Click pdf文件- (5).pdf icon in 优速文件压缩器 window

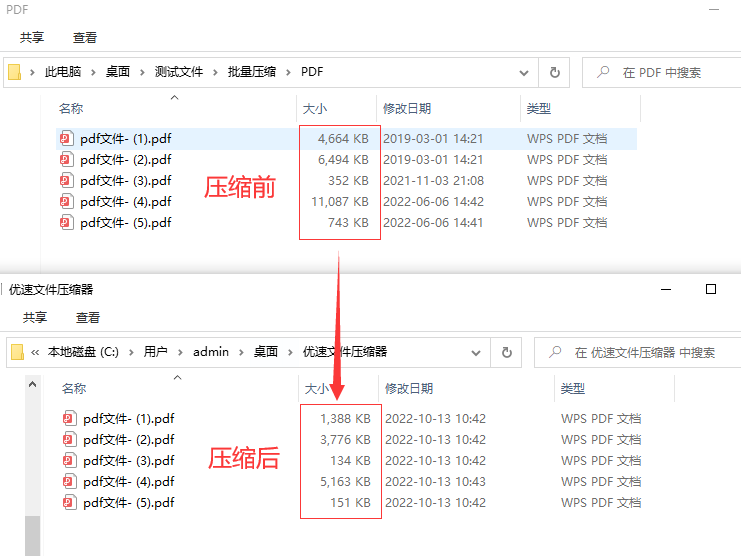pyautogui.click(x=69, y=503)
